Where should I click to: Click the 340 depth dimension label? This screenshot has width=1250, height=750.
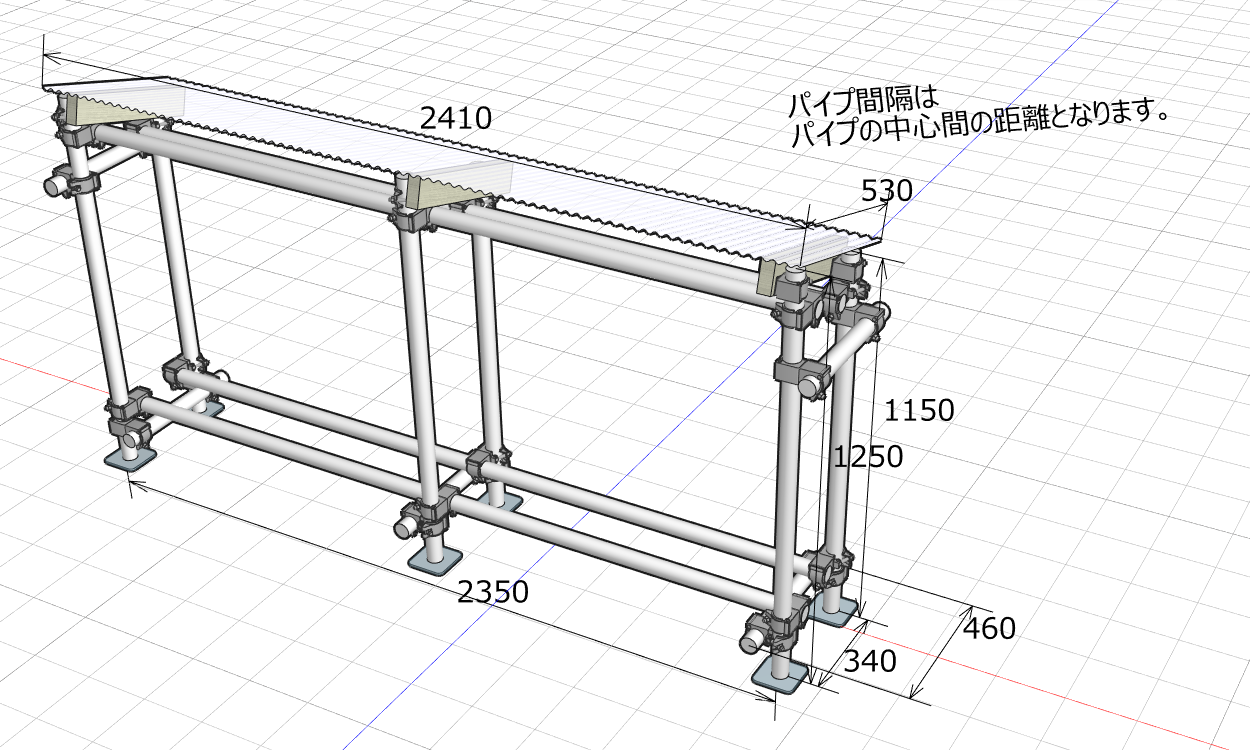[870, 661]
